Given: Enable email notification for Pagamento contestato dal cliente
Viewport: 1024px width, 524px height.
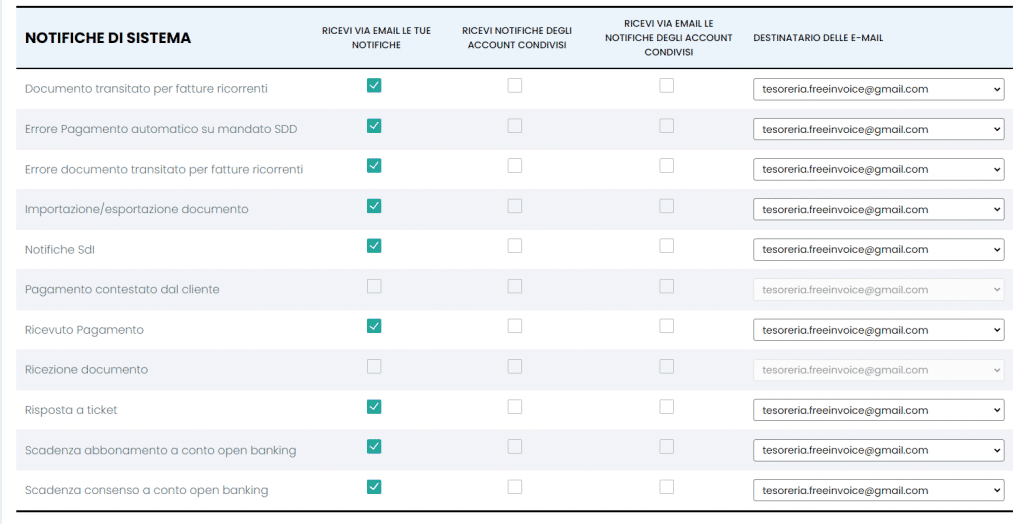Looking at the screenshot, I should (374, 286).
